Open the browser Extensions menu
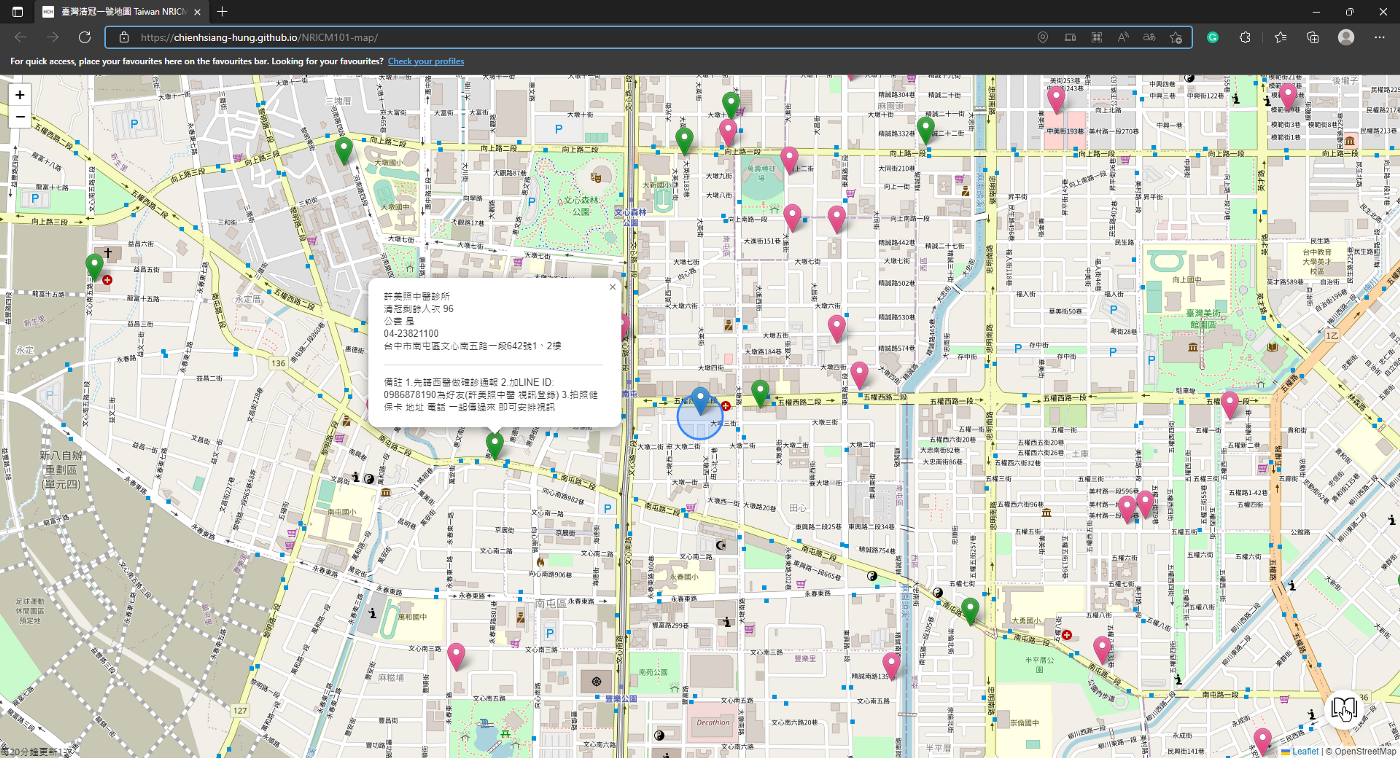Image resolution: width=1400 pixels, height=758 pixels. click(1245, 37)
